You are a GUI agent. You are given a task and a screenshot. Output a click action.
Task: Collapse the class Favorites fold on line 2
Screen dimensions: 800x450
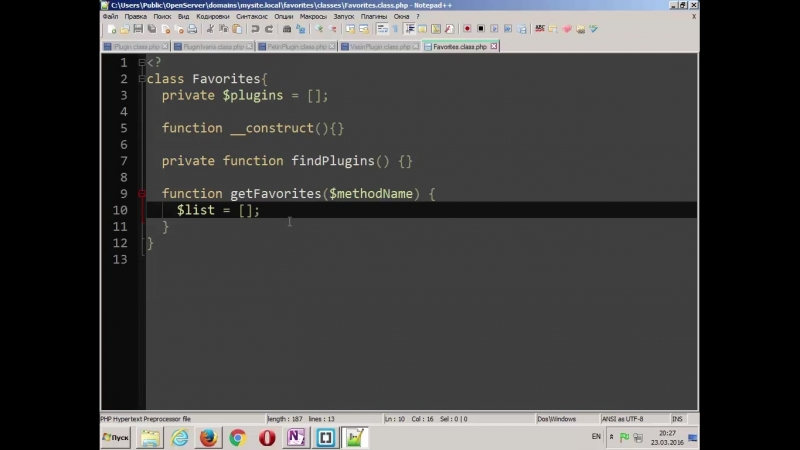click(142, 79)
